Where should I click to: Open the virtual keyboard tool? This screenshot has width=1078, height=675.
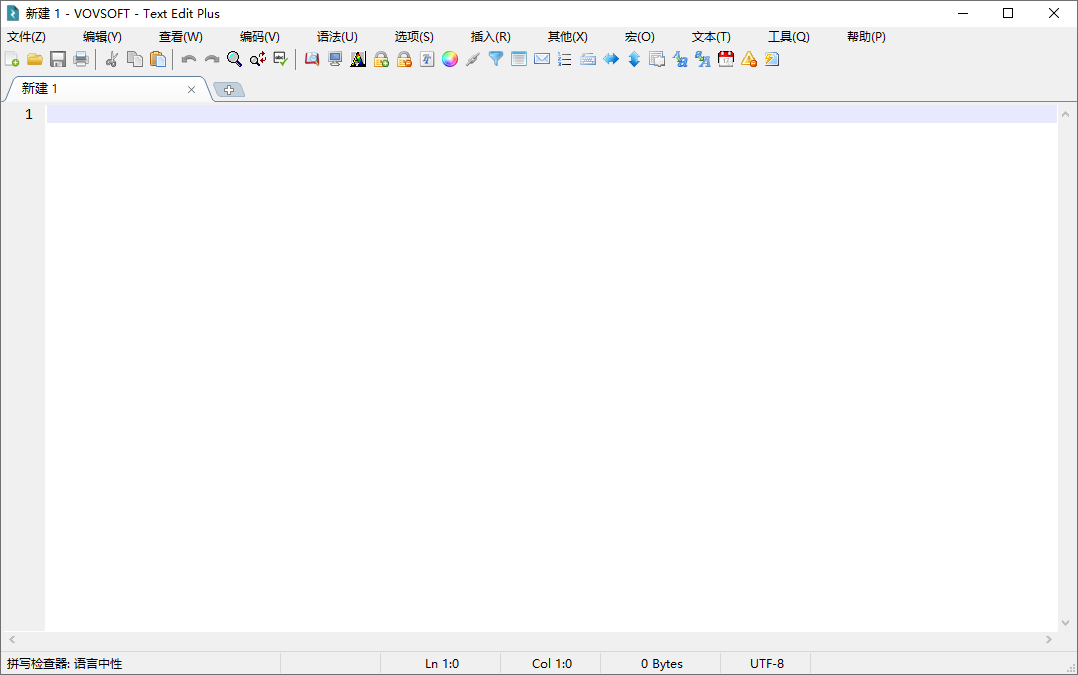pos(588,59)
